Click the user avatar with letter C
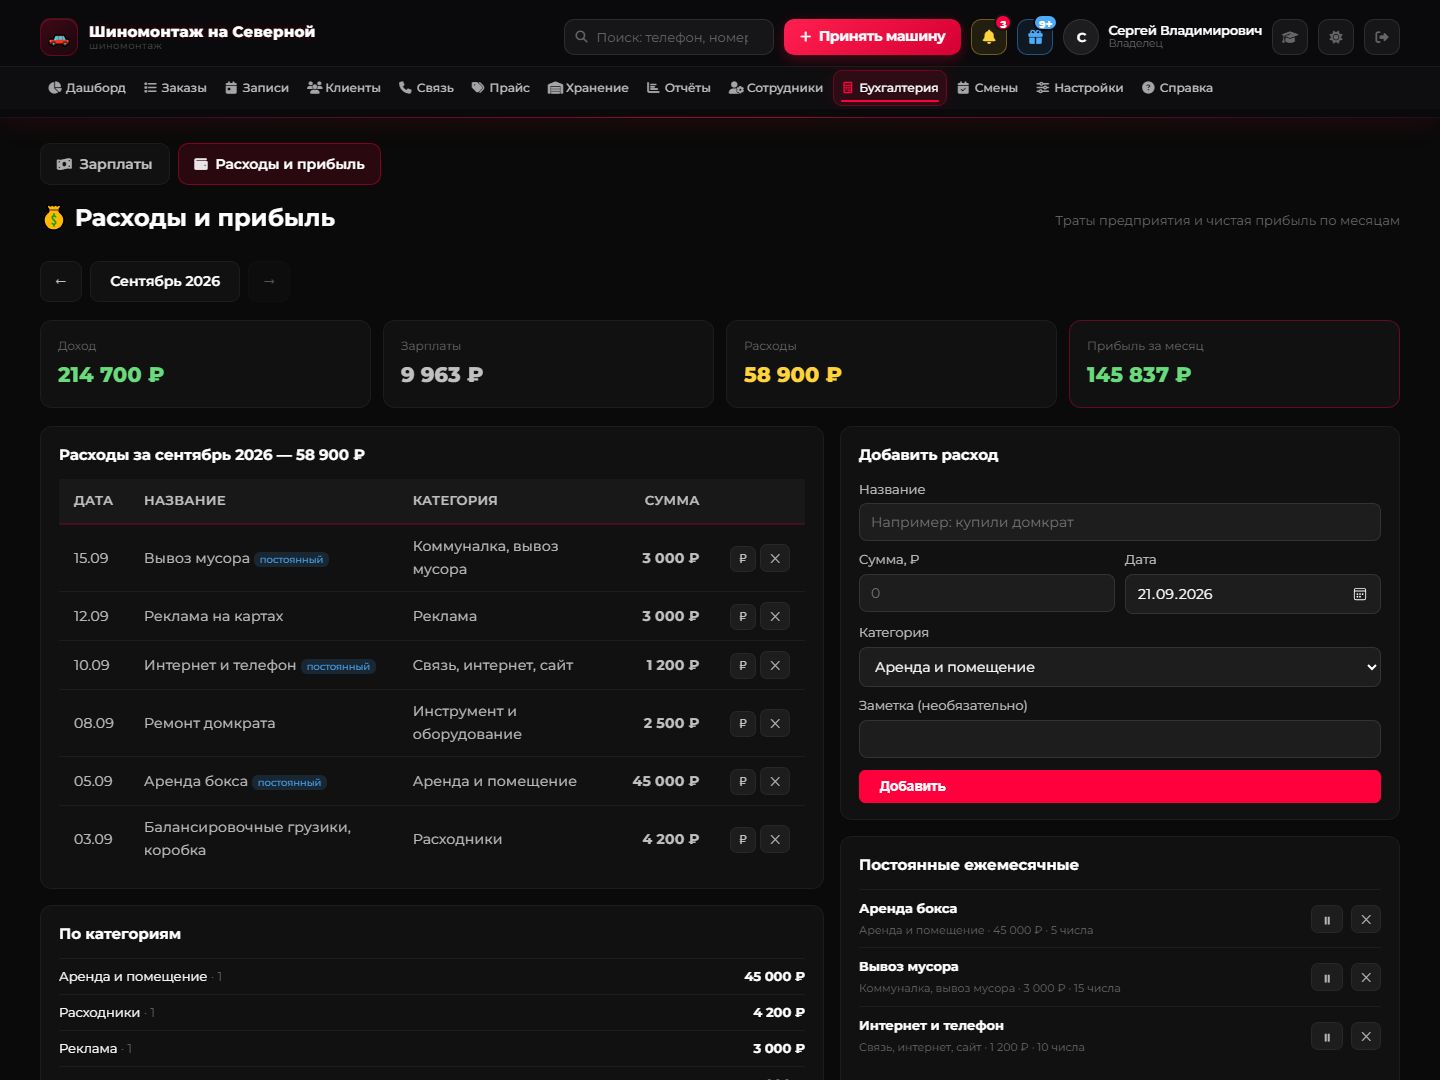 tap(1081, 37)
